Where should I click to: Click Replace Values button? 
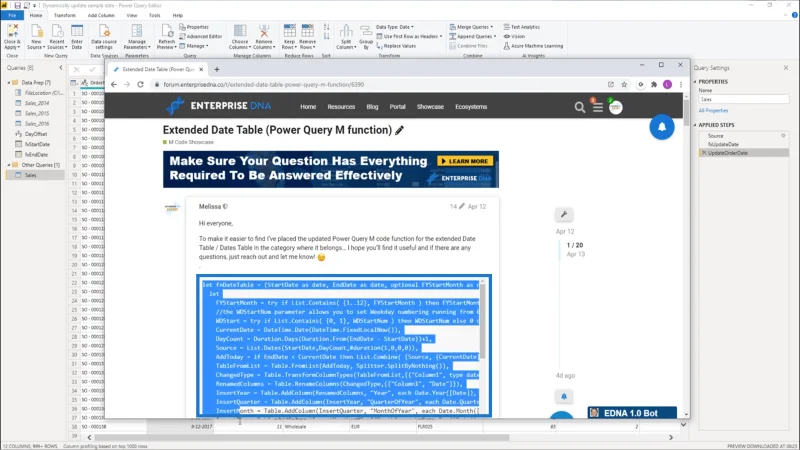[396, 46]
